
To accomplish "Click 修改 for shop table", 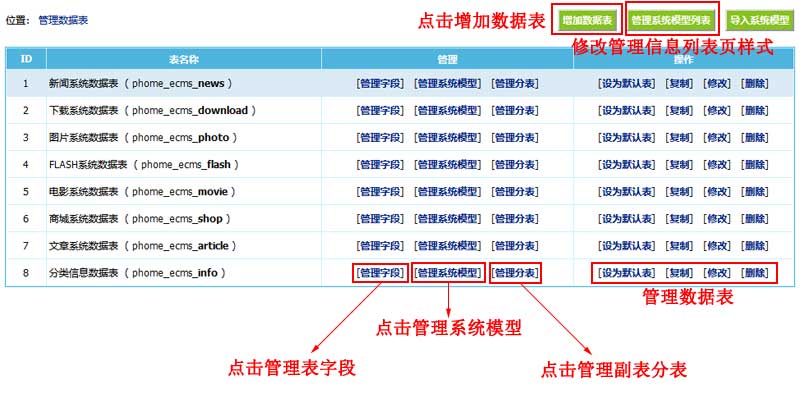I will (x=717, y=218).
